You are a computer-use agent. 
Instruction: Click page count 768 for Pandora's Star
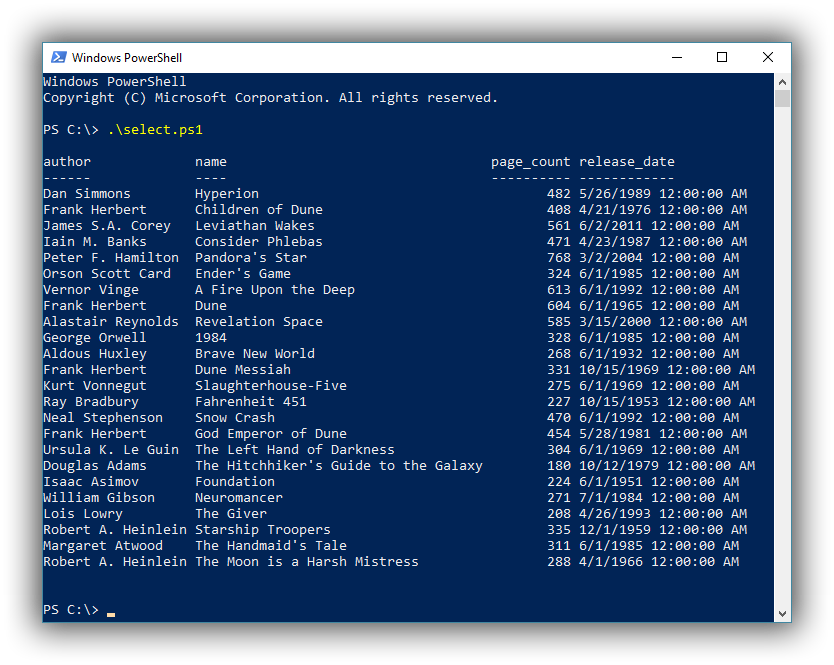pos(559,258)
